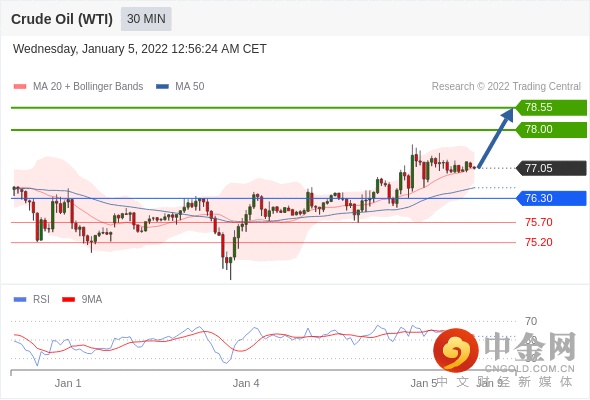Click the Crude Oil (WTI) chart title

click(62, 19)
